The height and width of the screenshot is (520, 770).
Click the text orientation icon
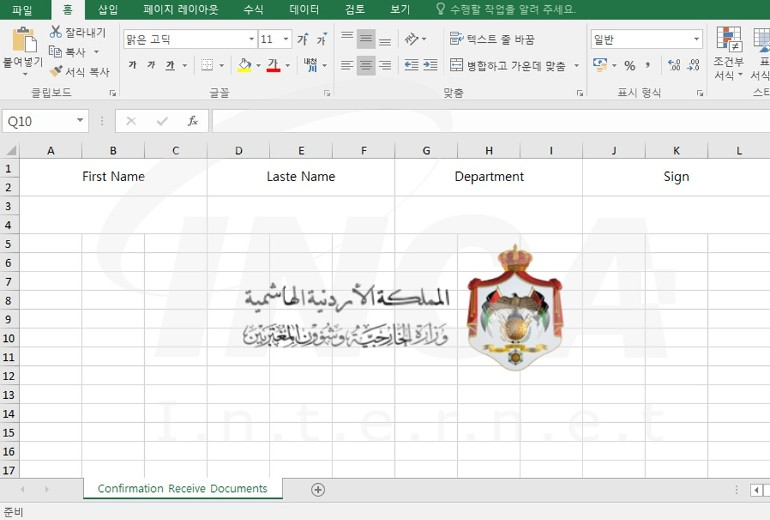pos(411,39)
